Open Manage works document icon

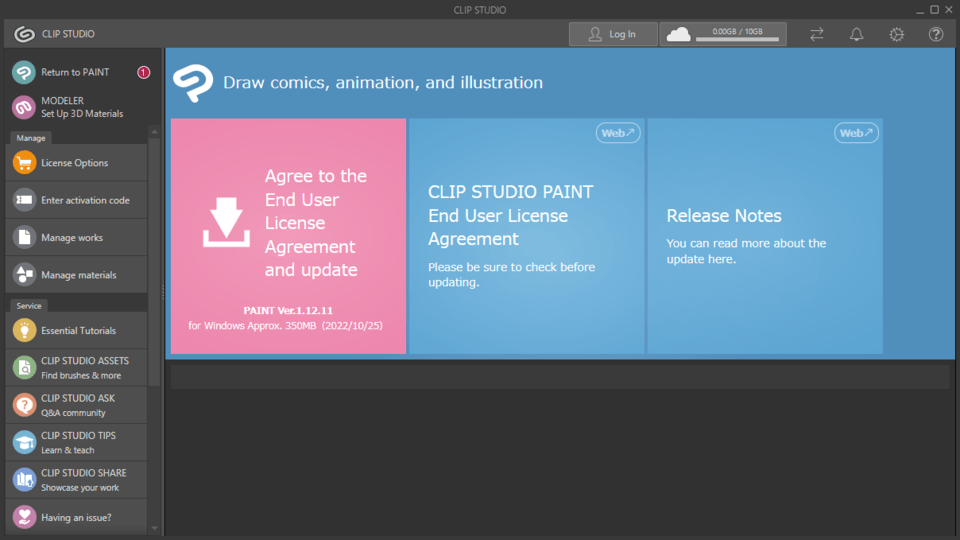[x=24, y=238]
